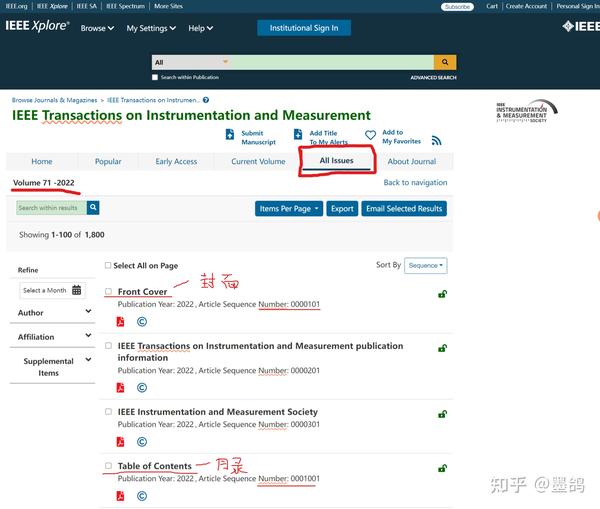The width and height of the screenshot is (600, 509).
Task: Click the Submit Manuscript document icon
Action: pyautogui.click(x=230, y=134)
